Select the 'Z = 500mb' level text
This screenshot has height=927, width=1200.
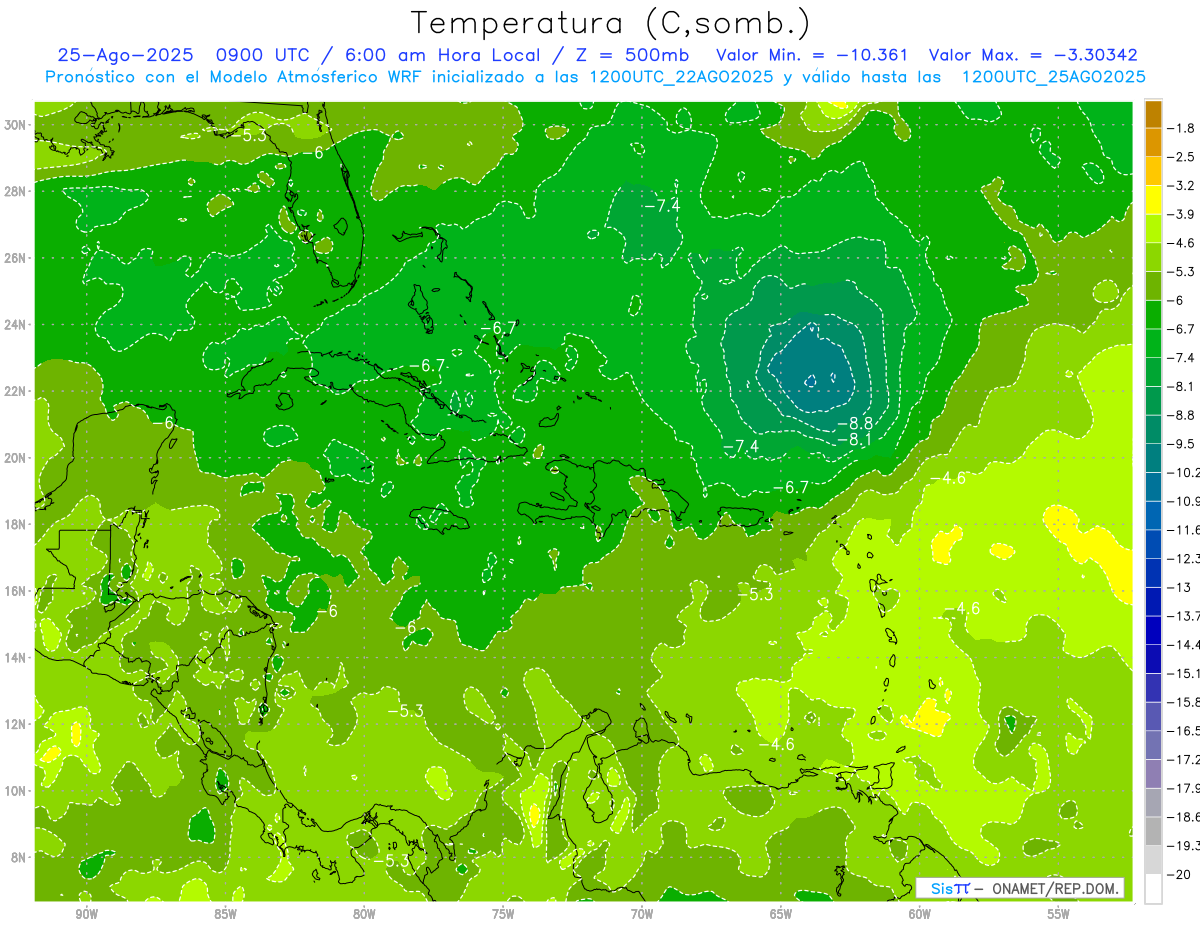(629, 56)
